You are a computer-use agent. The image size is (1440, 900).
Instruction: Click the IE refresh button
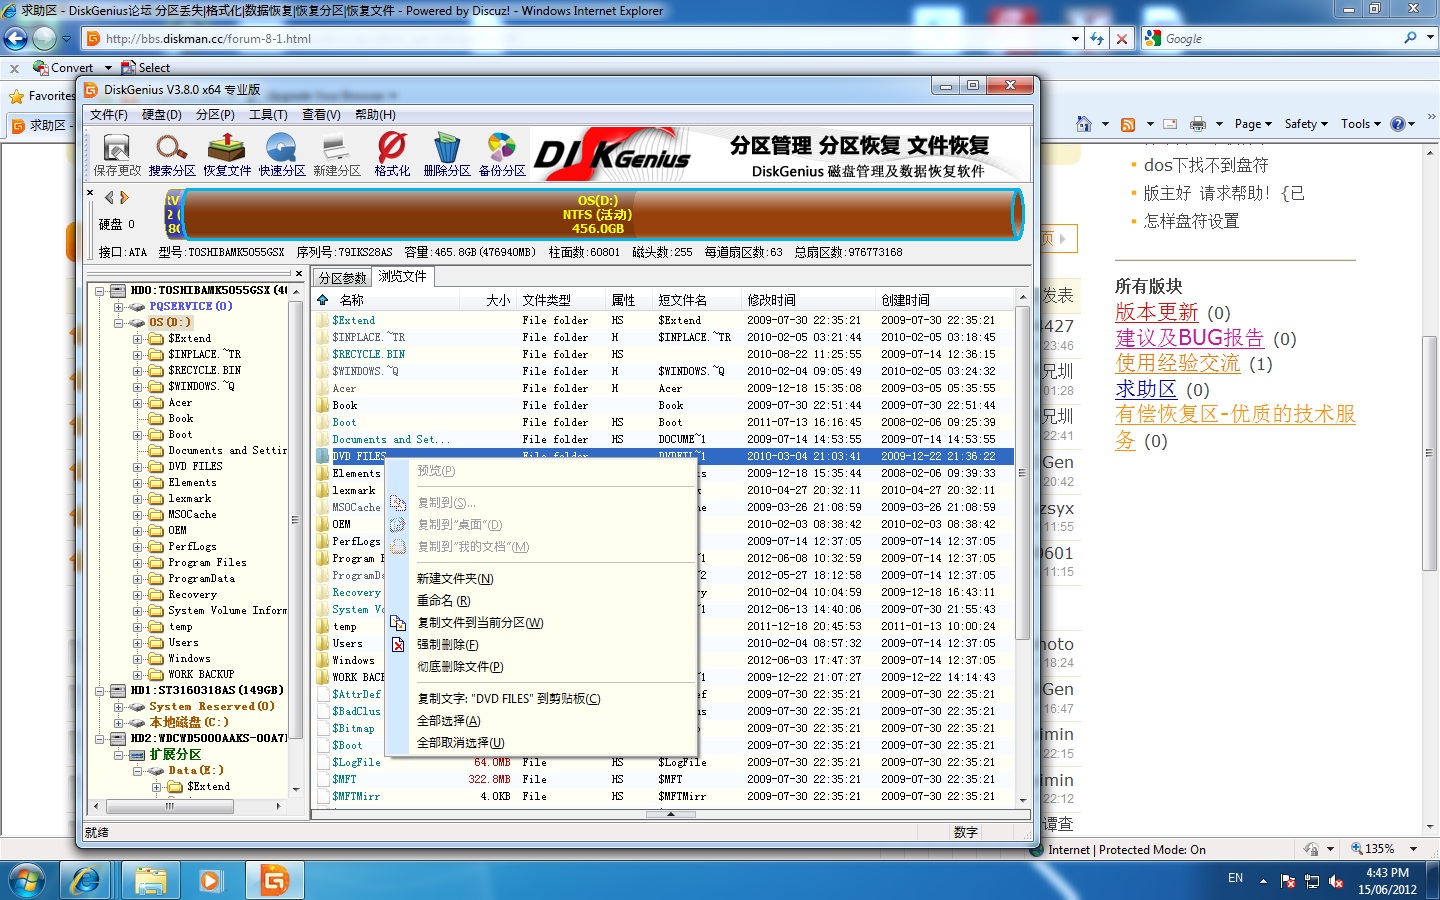(x=1097, y=38)
